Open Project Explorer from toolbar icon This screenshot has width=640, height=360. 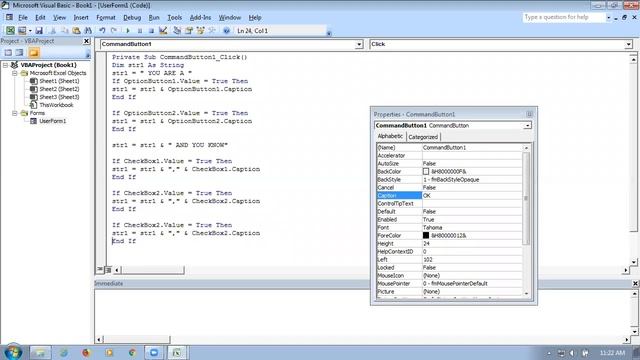click(x=177, y=31)
